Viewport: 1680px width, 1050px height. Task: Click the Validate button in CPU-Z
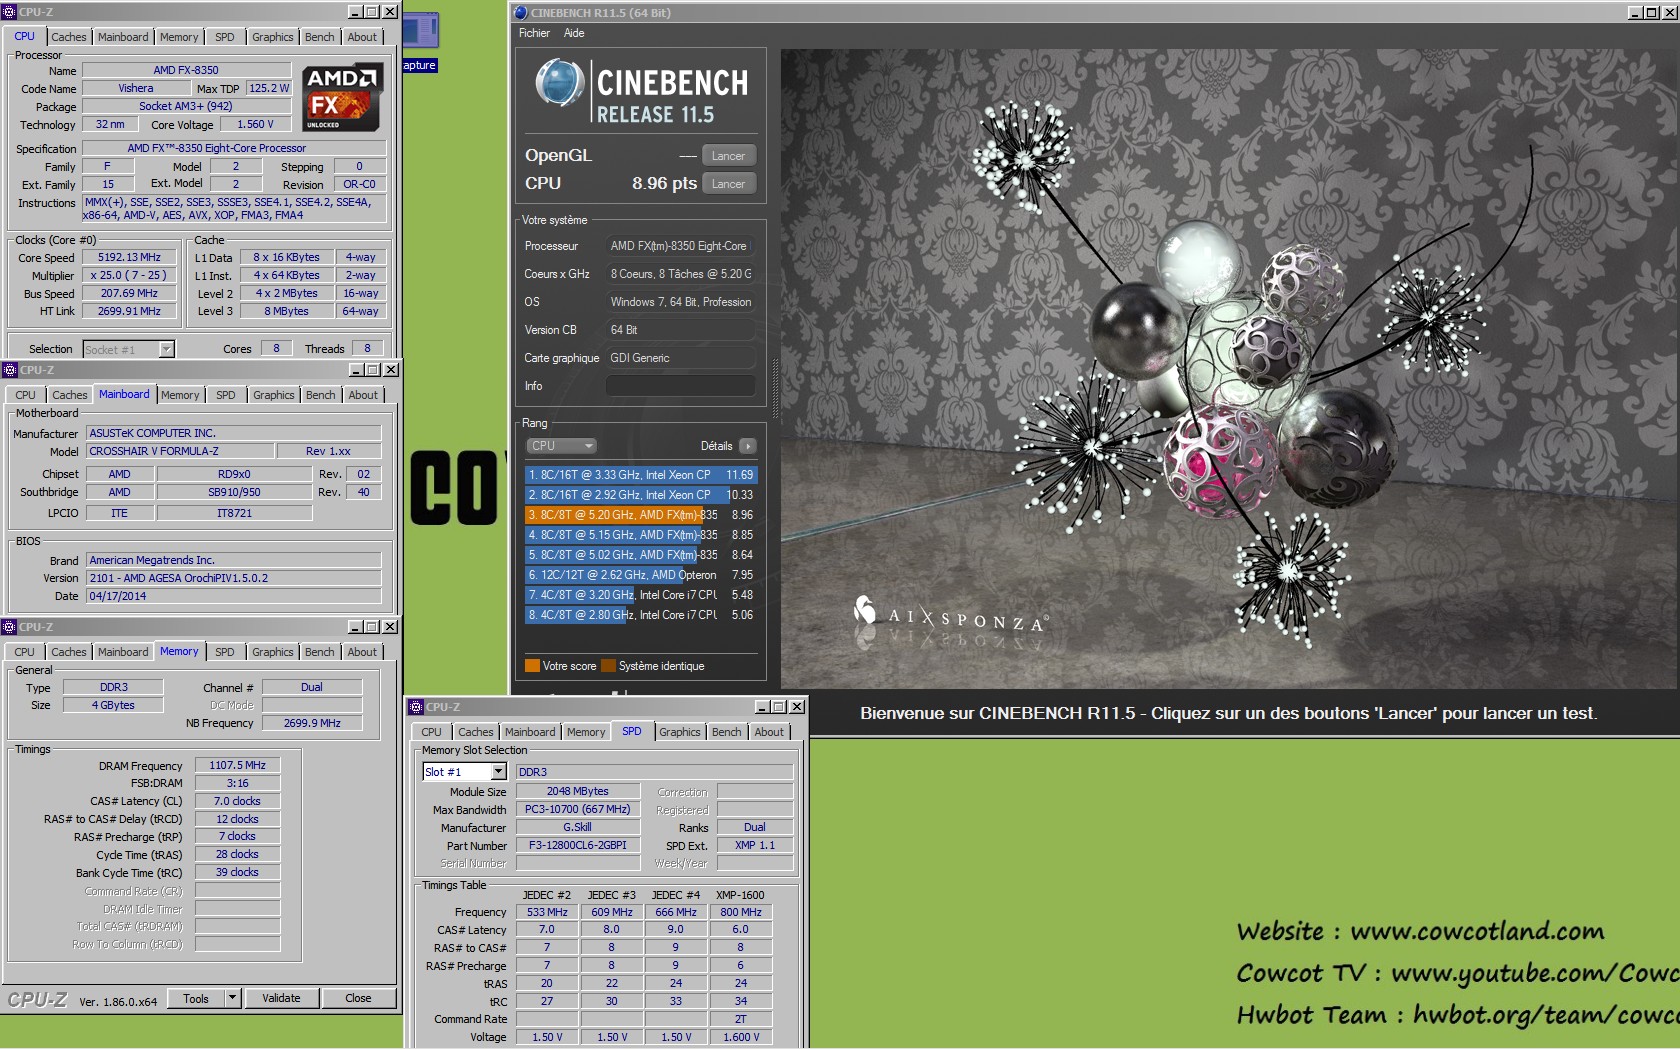pyautogui.click(x=281, y=998)
